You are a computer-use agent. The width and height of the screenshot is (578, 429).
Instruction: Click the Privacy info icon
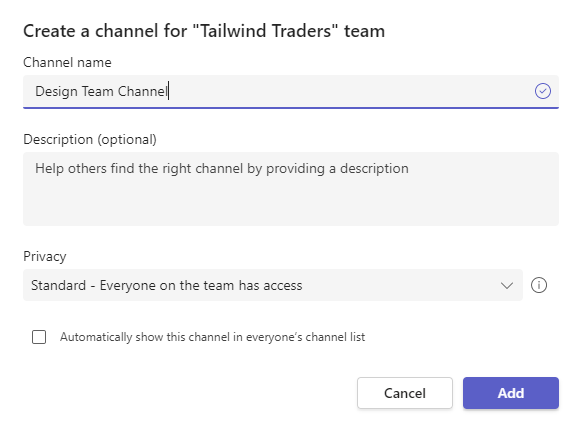[x=539, y=285]
